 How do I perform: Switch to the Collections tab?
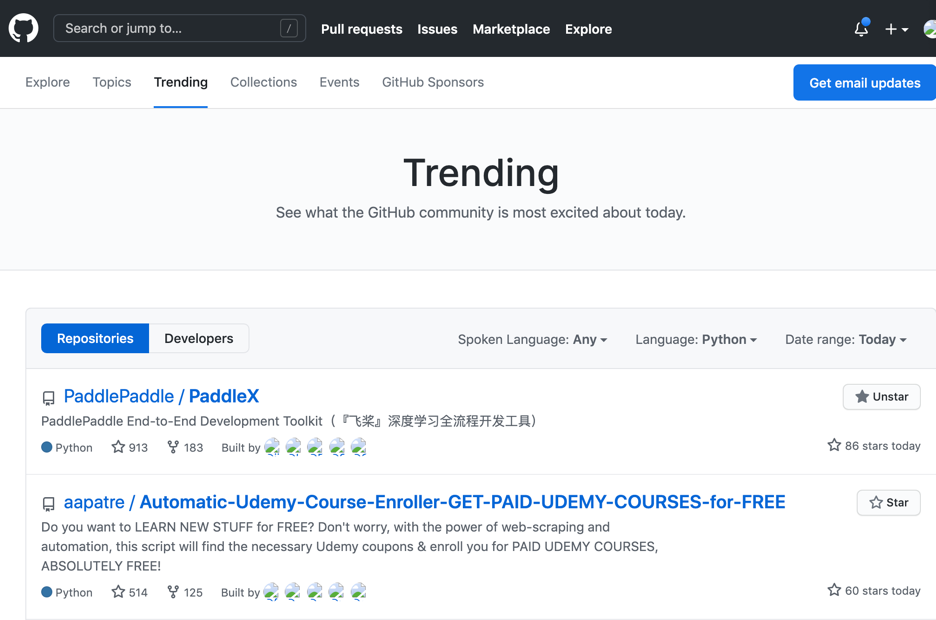tap(263, 82)
